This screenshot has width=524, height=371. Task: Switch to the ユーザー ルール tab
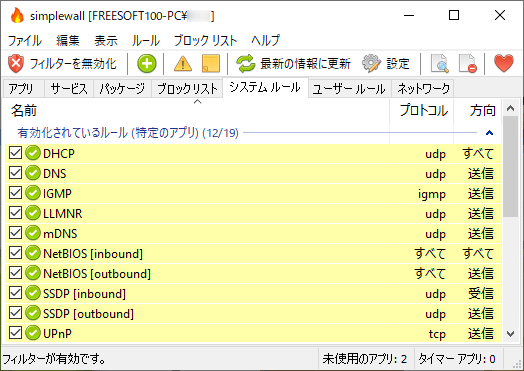click(x=349, y=89)
